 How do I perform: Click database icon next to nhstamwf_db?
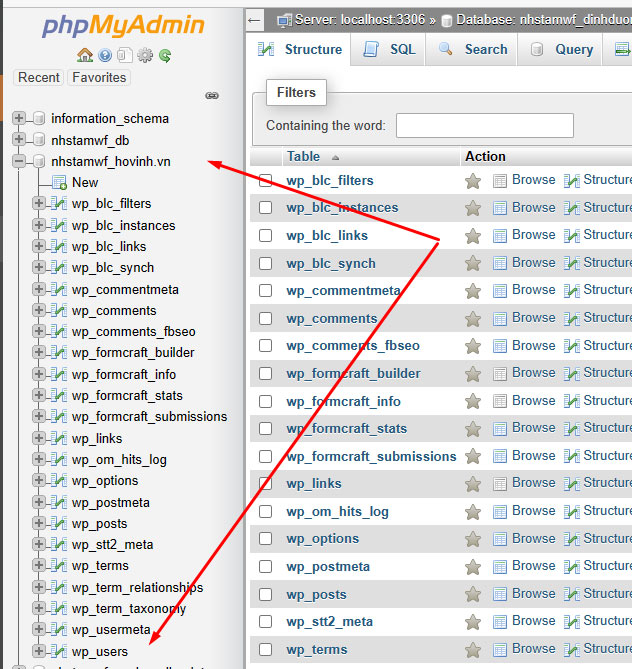click(x=39, y=140)
